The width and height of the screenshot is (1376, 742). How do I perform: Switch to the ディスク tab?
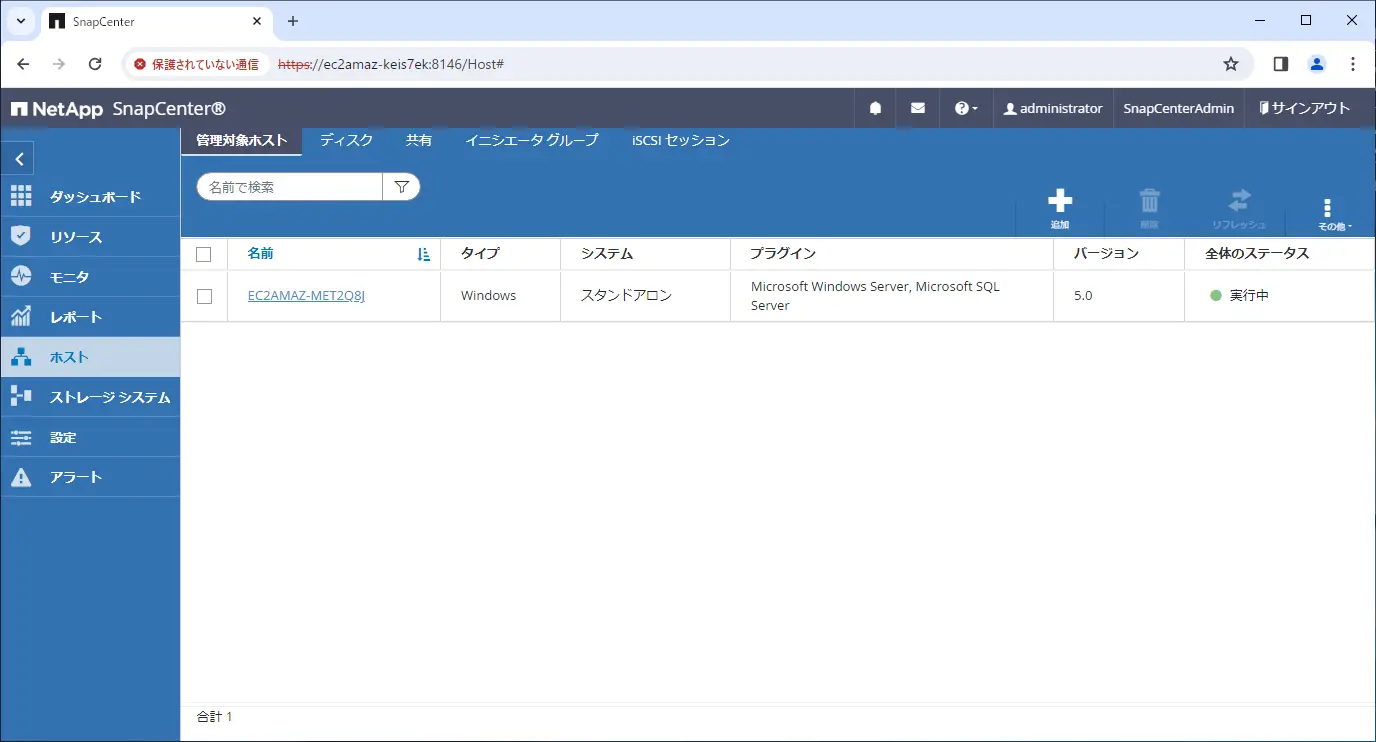point(346,141)
